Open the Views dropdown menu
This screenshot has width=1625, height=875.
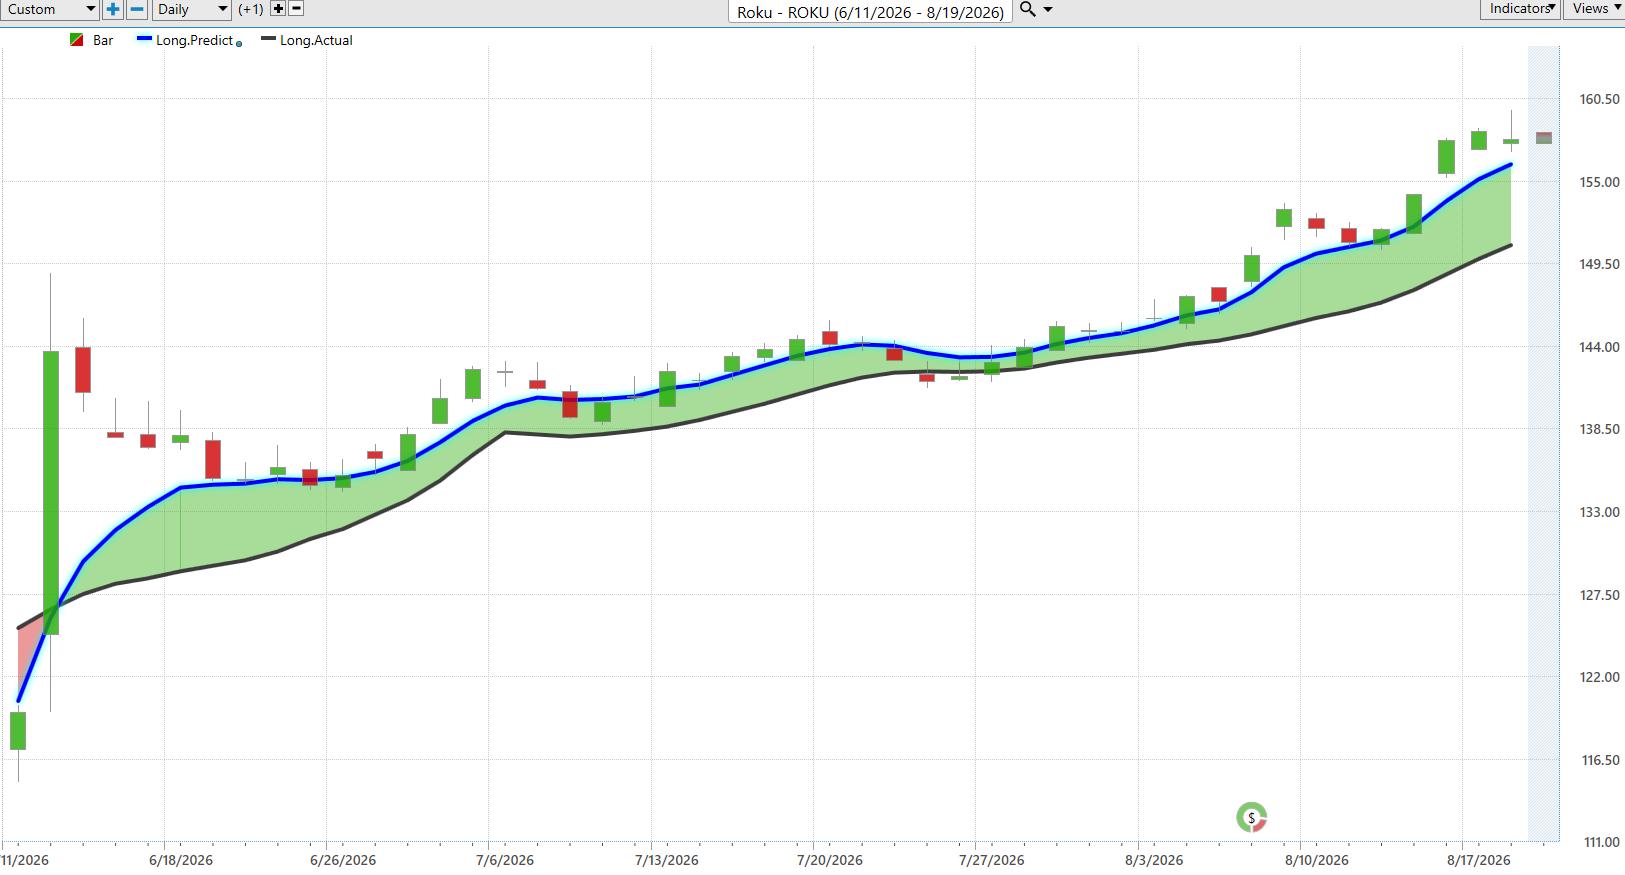pyautogui.click(x=1595, y=9)
